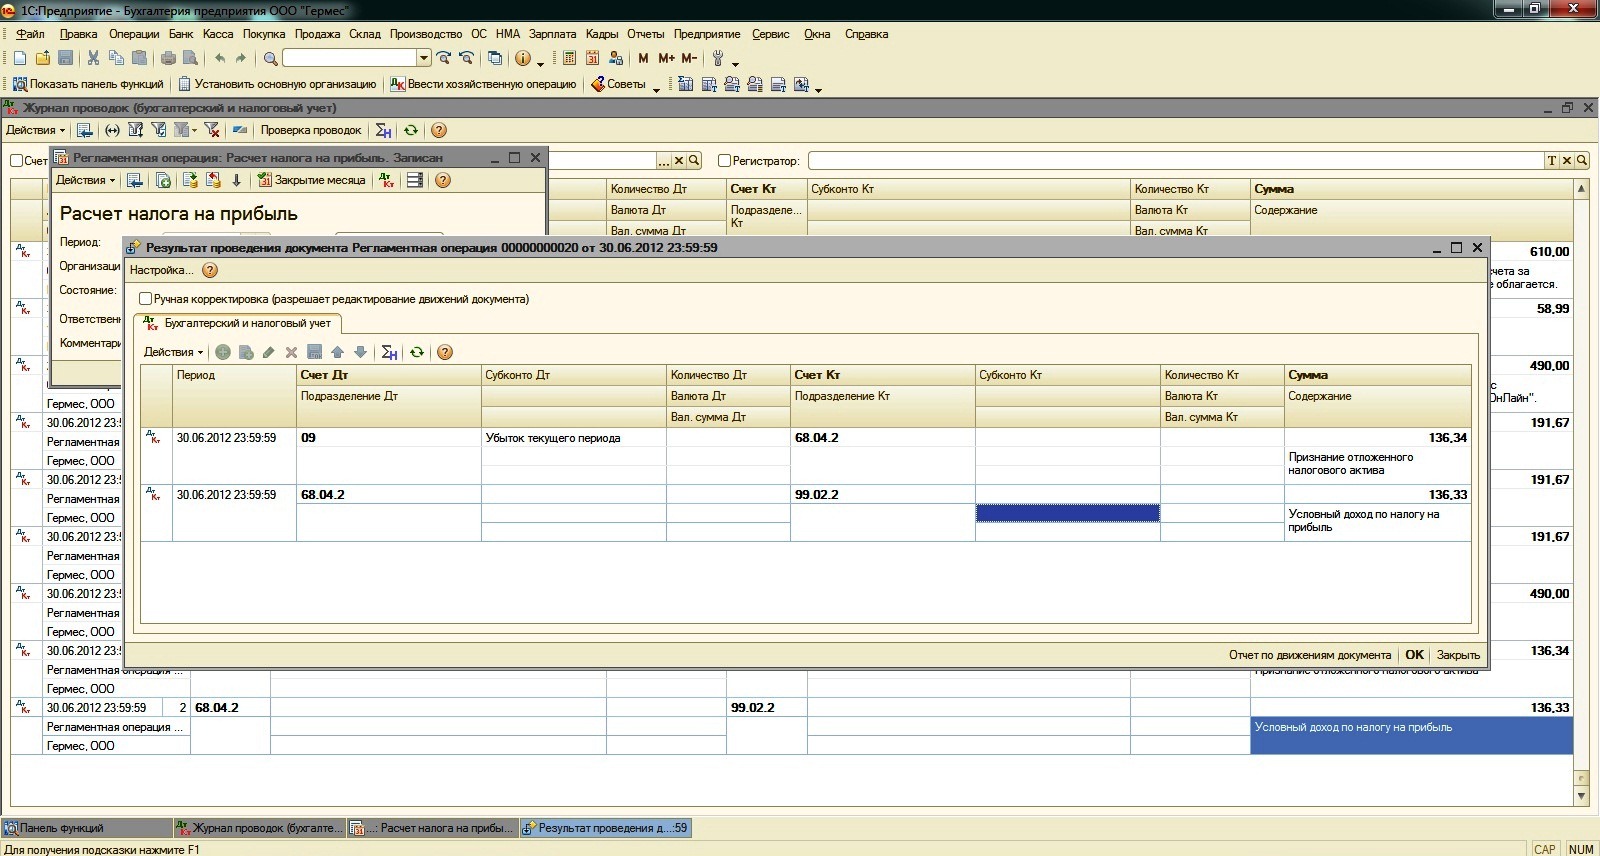Expand the search combo box dropdown arrow

(x=424, y=58)
